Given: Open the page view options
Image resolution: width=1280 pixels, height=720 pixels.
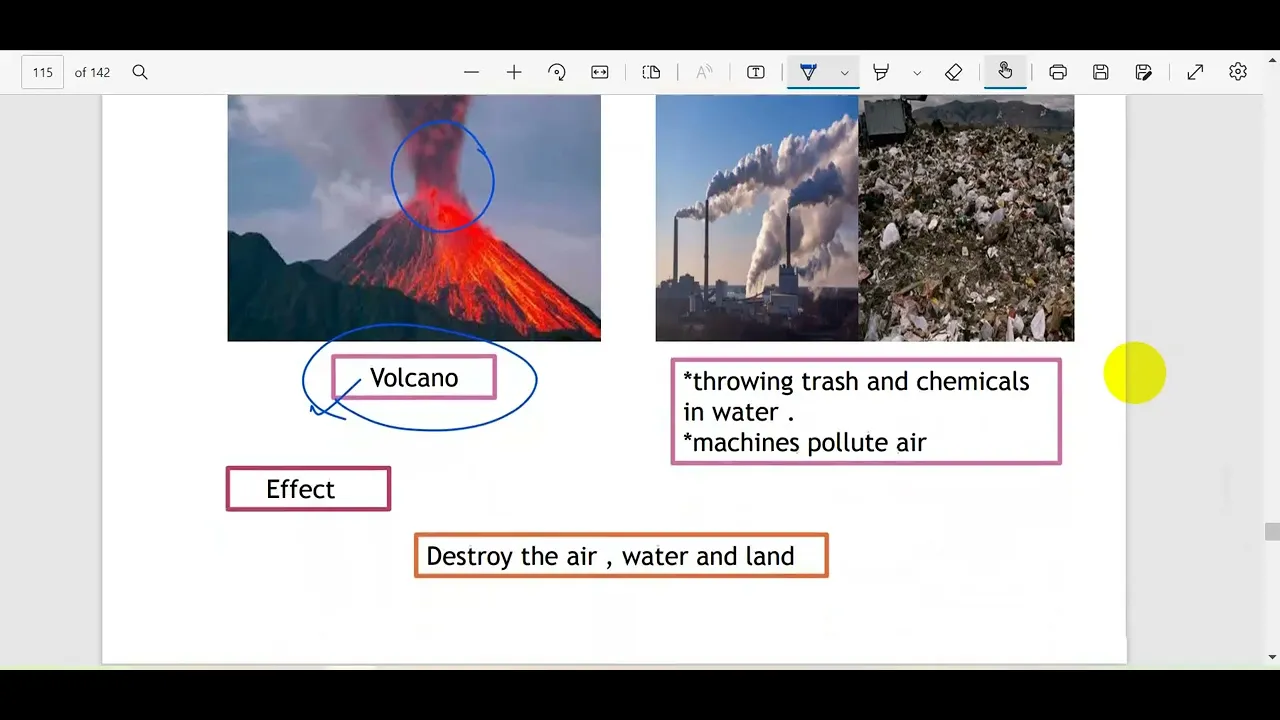Looking at the screenshot, I should tap(652, 72).
